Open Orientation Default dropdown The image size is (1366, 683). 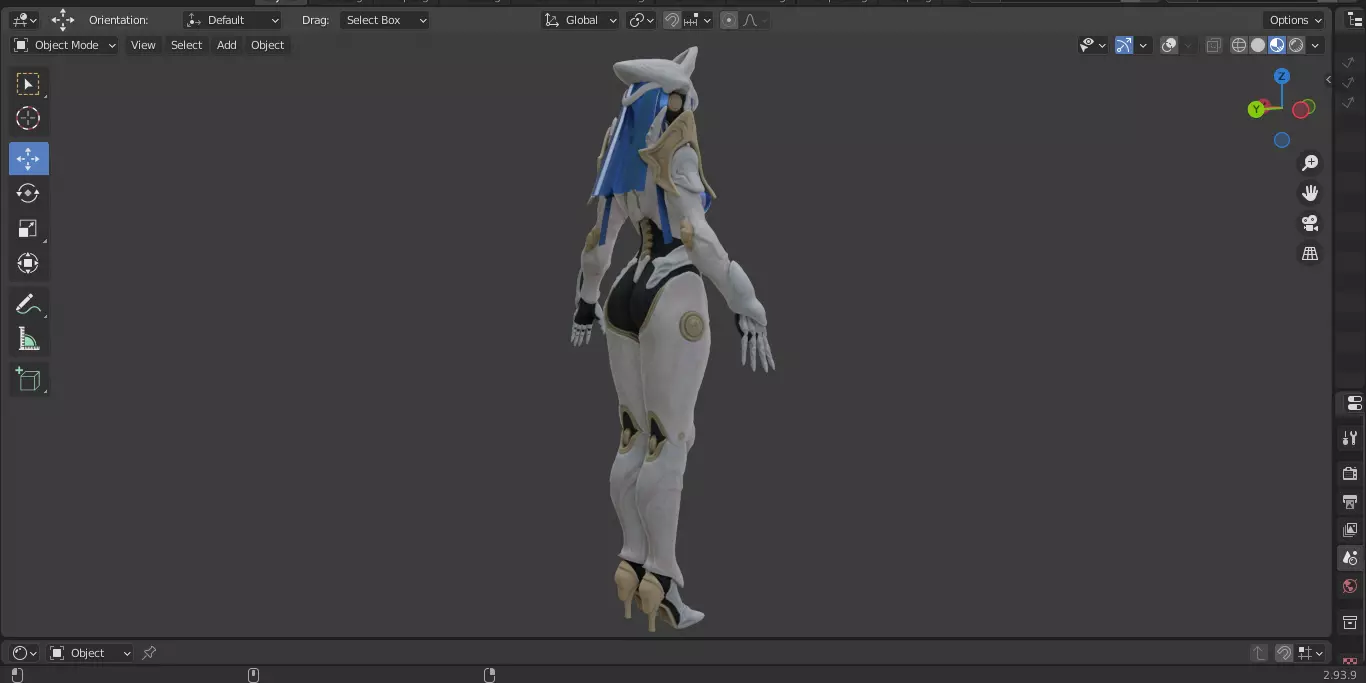233,20
